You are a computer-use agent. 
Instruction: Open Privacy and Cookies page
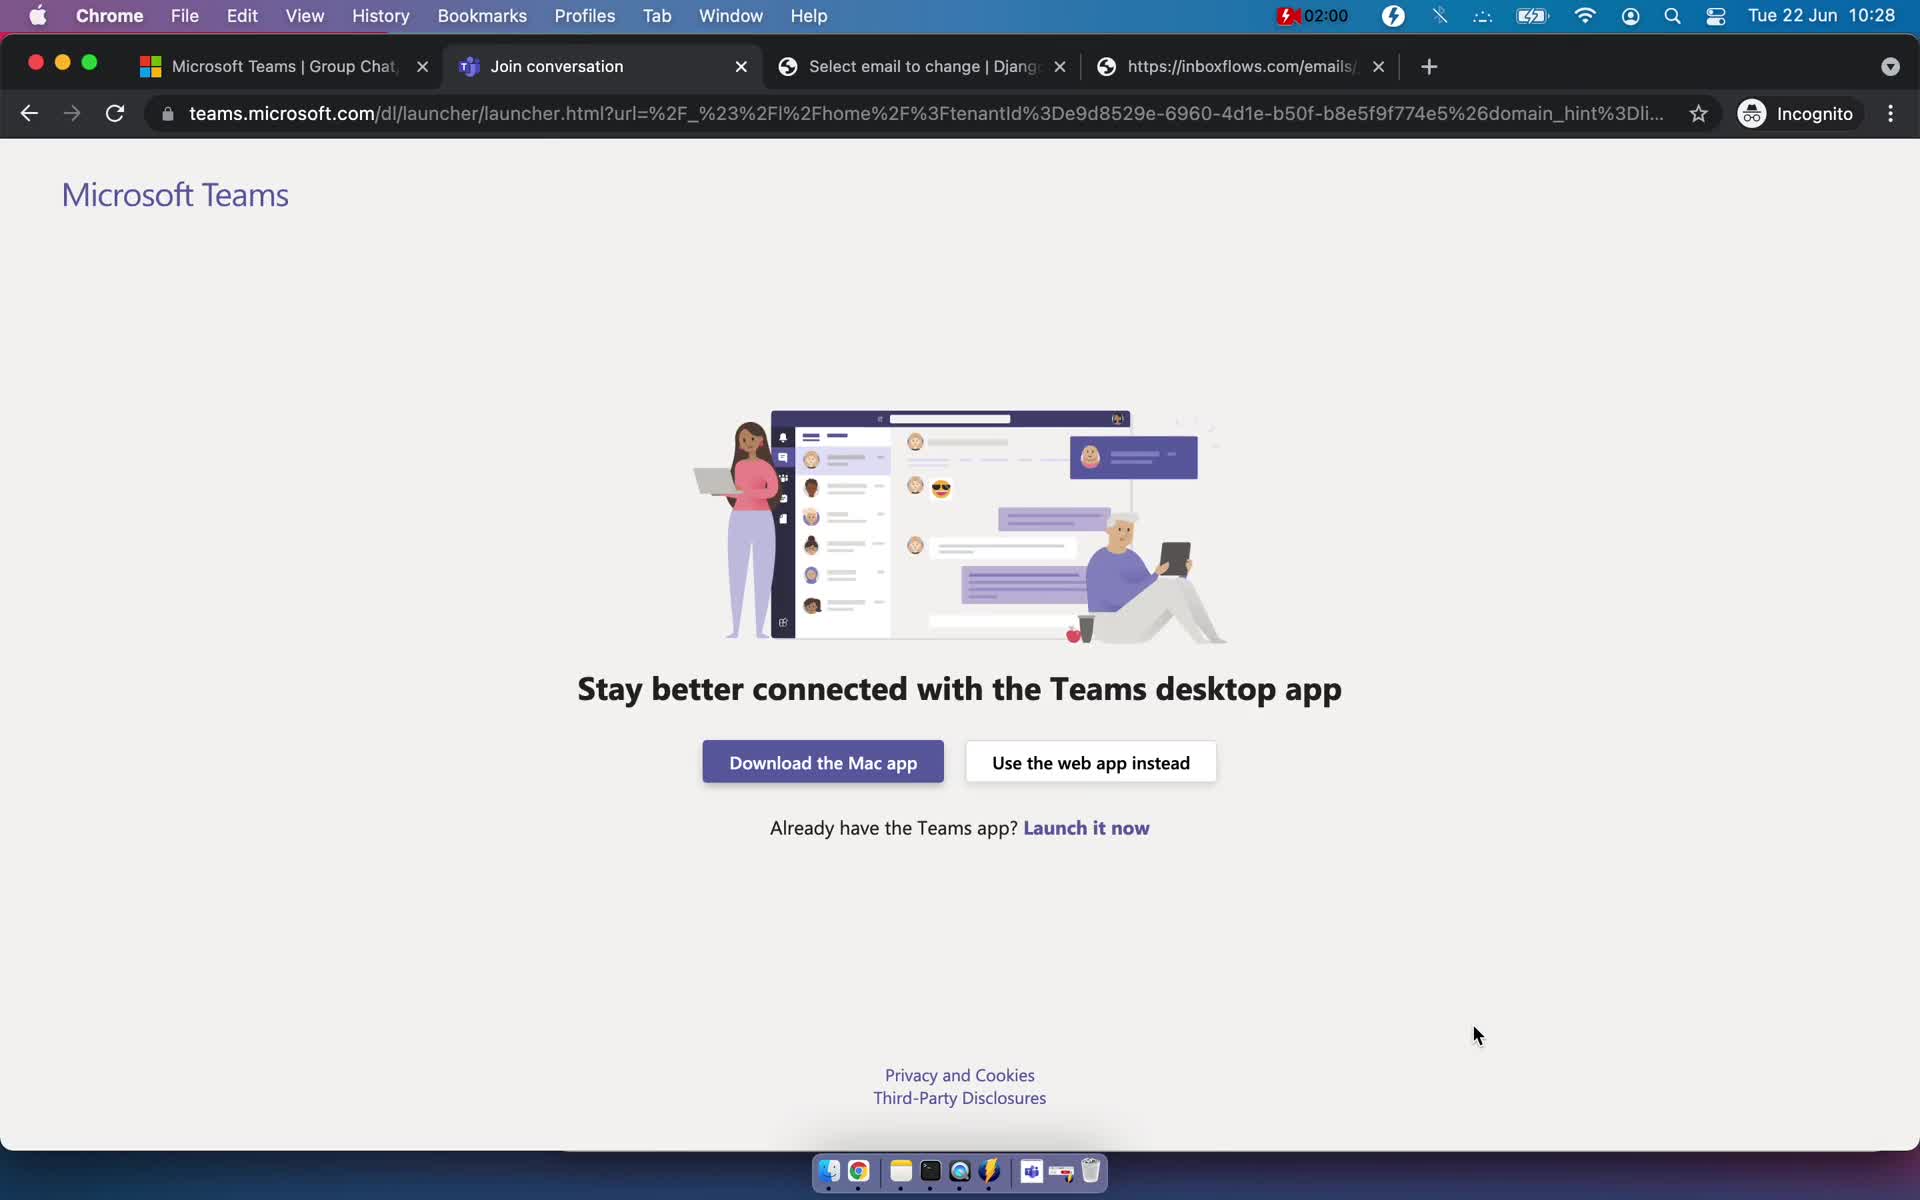pyautogui.click(x=959, y=1074)
